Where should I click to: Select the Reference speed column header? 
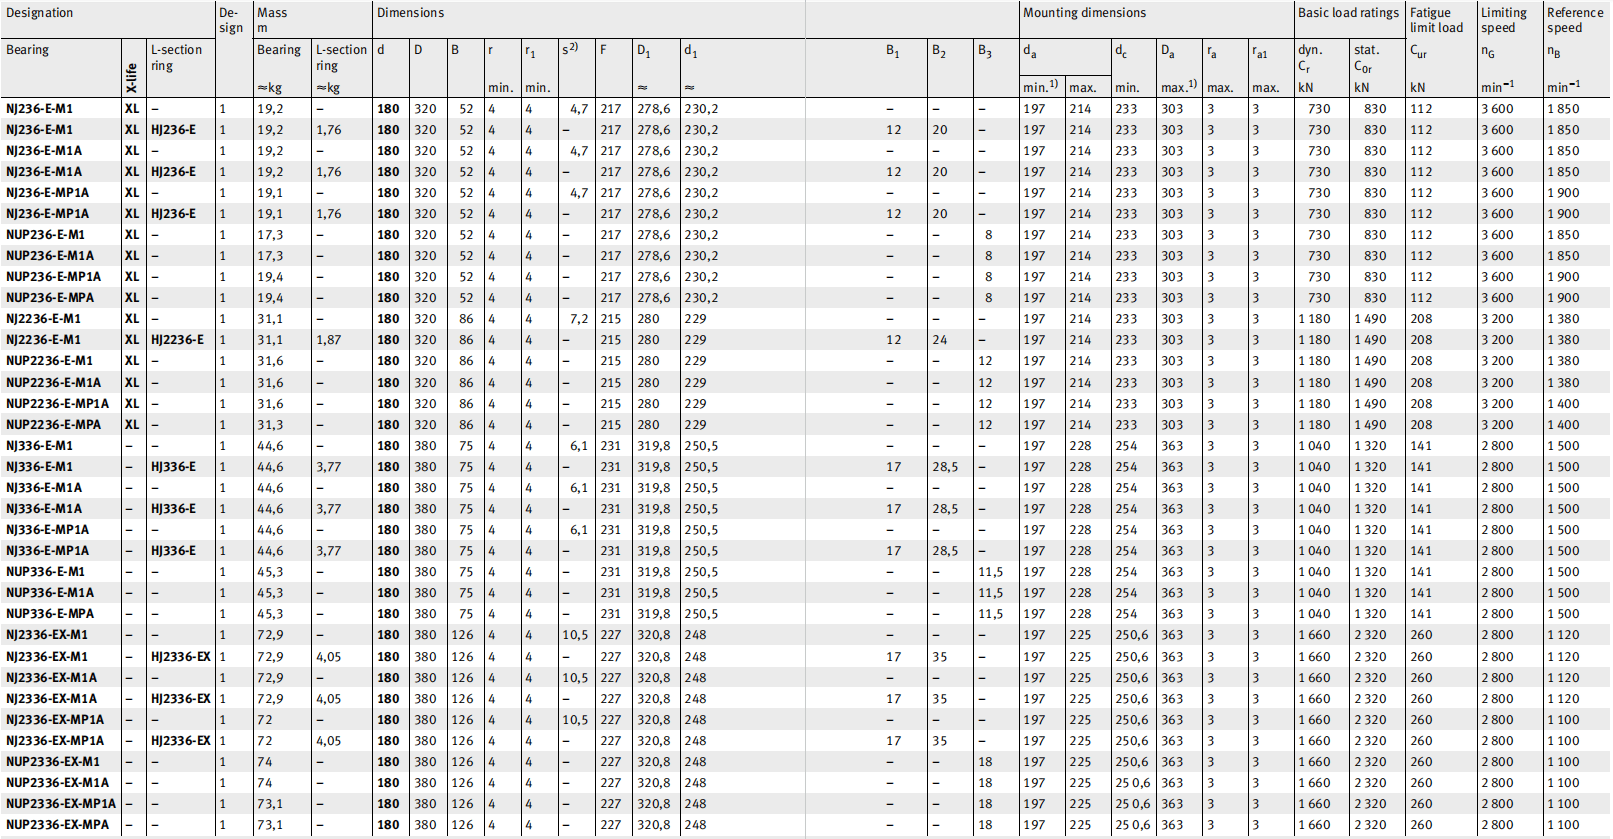coord(1574,20)
